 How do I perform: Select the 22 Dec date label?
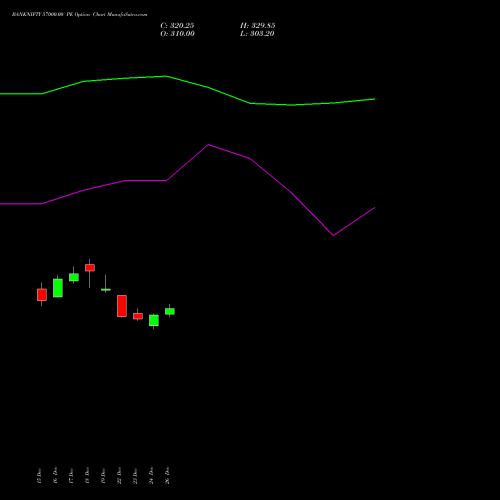coord(119,476)
